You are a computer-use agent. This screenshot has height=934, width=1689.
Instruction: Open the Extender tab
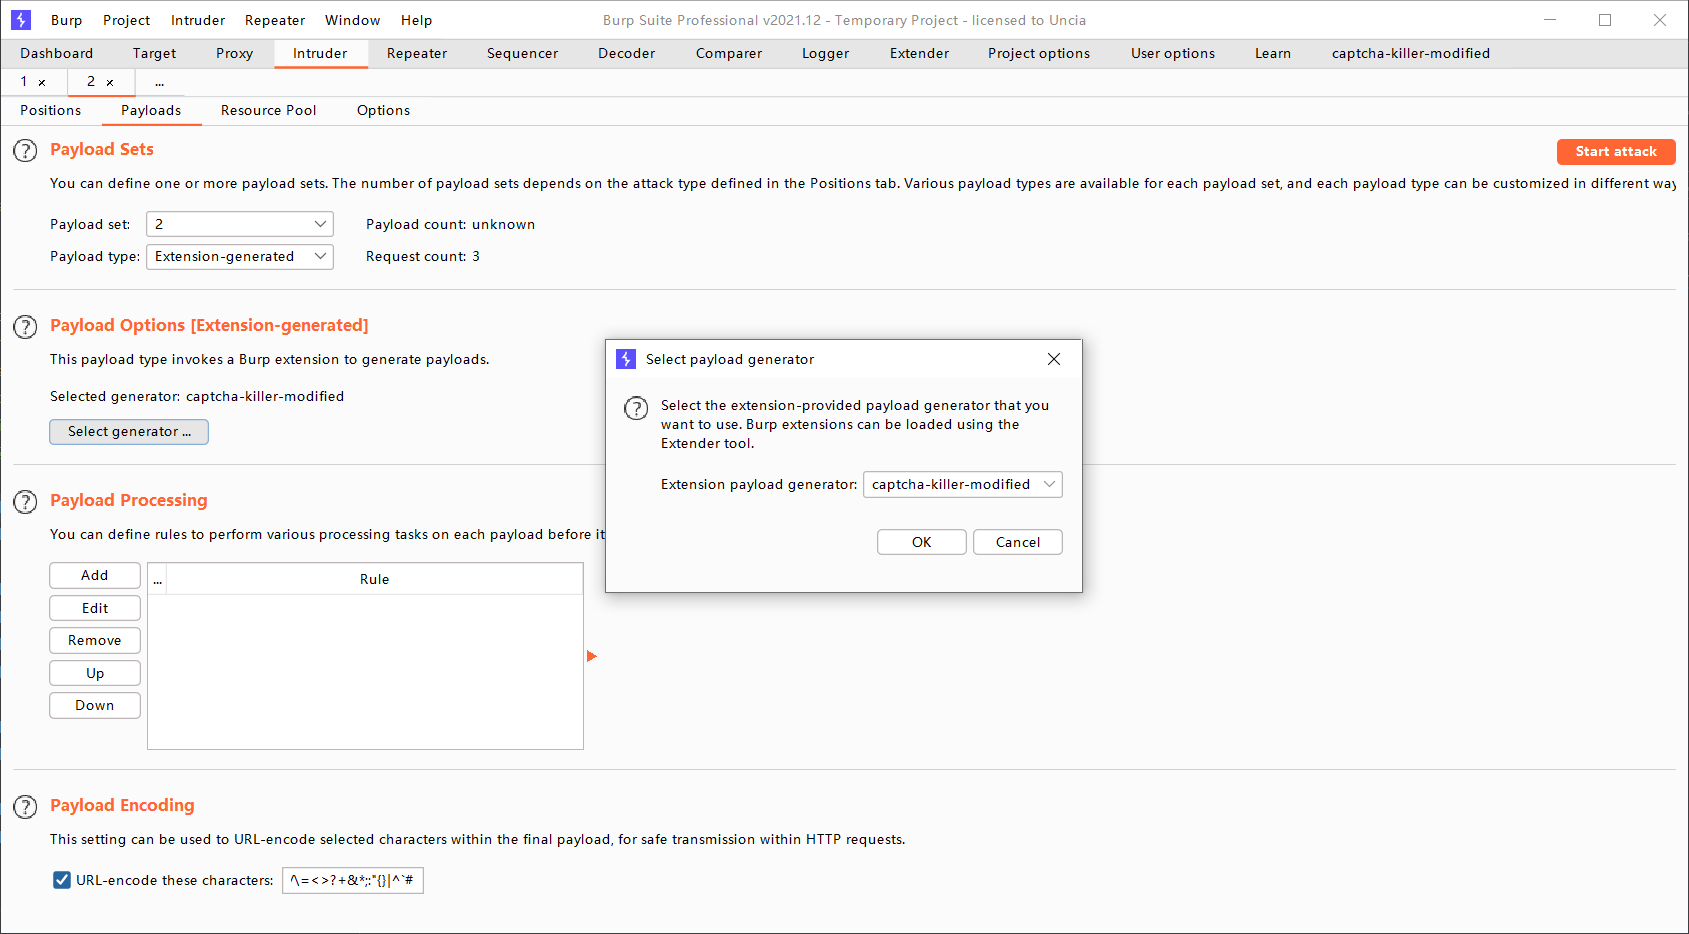click(x=920, y=54)
